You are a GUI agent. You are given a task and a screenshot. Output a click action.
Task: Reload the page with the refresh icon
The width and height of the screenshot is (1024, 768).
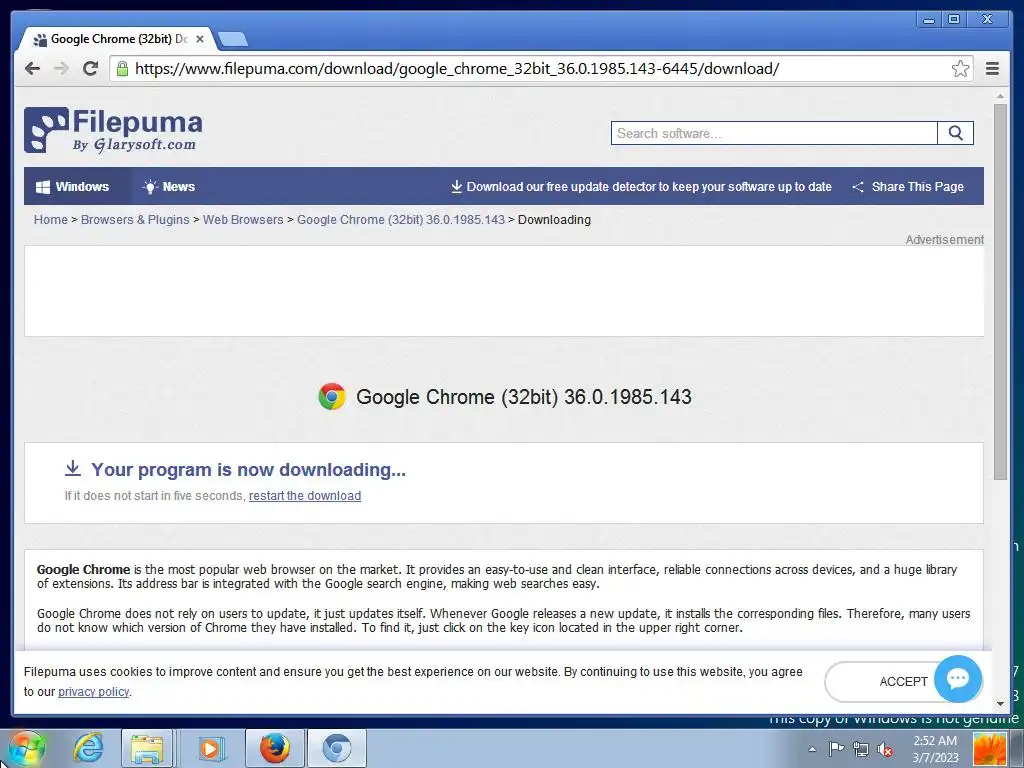click(91, 69)
